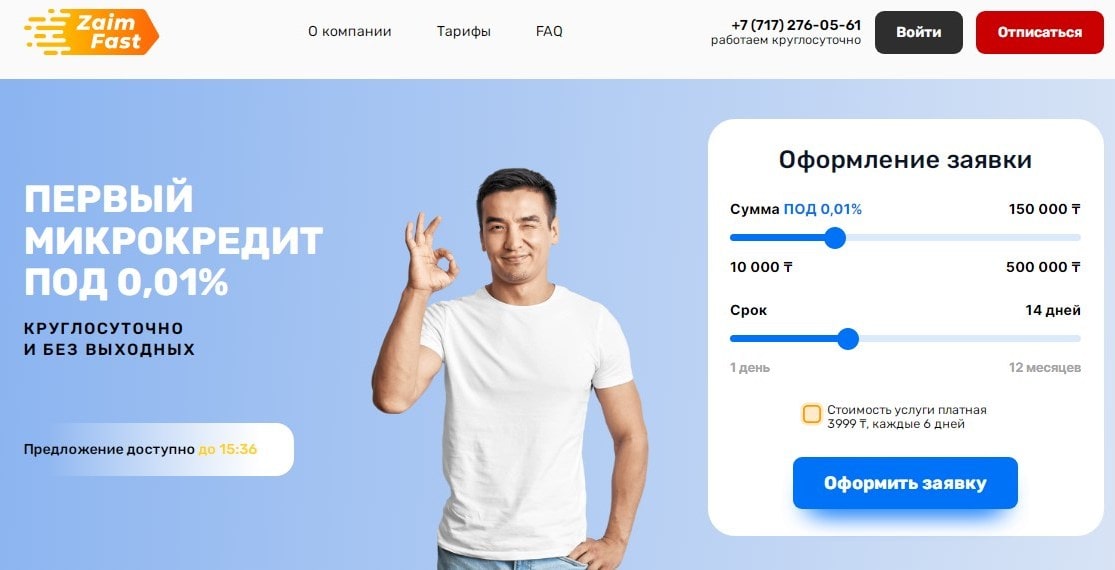Screen dimensions: 1115x570
Task: Click the Zaim Fast logo
Action: tap(91, 32)
